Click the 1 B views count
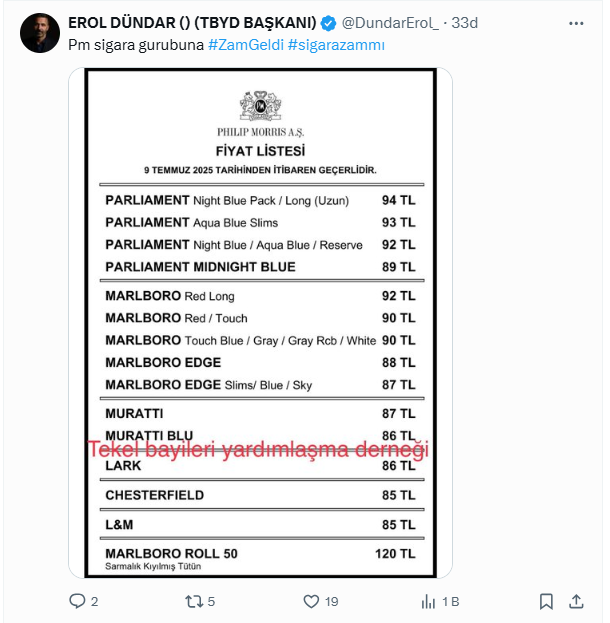The height and width of the screenshot is (623, 610). point(451,602)
